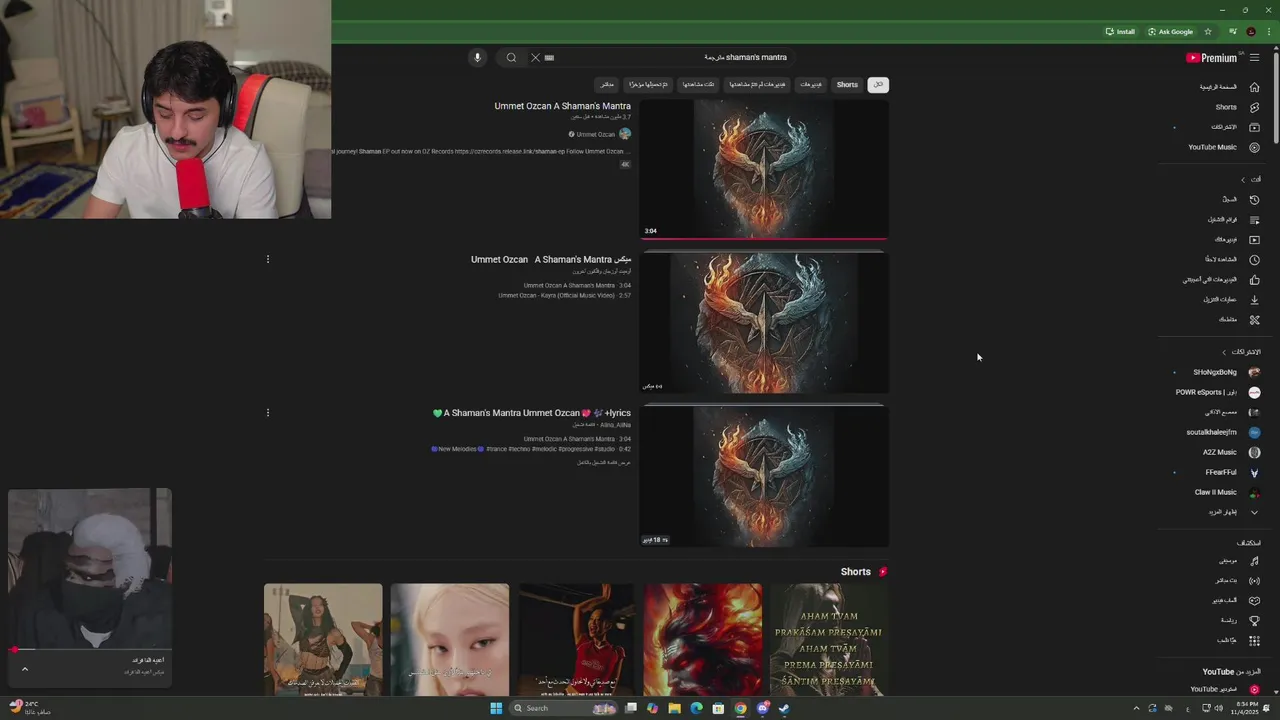The height and width of the screenshot is (720, 1280).
Task: Click the 18-video playlist thumbnail
Action: click(x=764, y=476)
